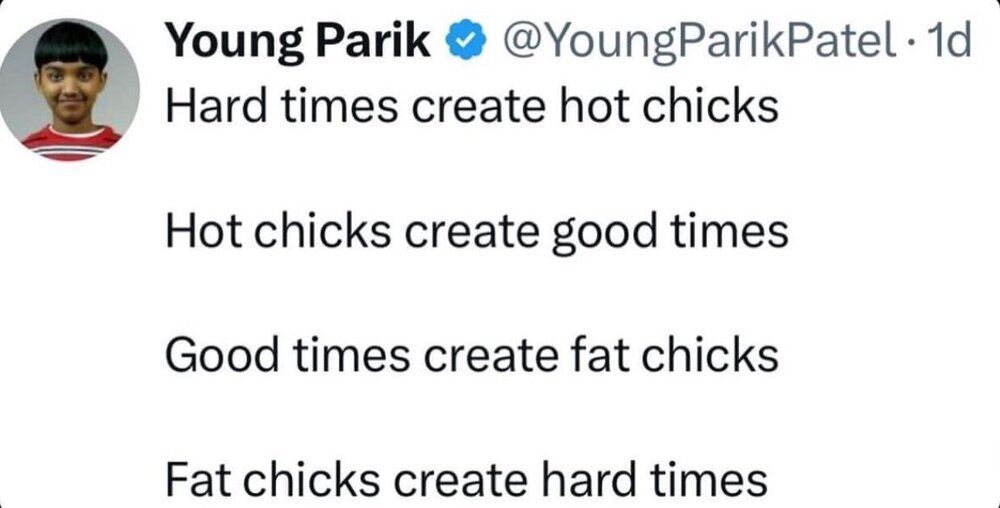
Task: Select the line "Fat chicks create hard times"
Action: 466,479
